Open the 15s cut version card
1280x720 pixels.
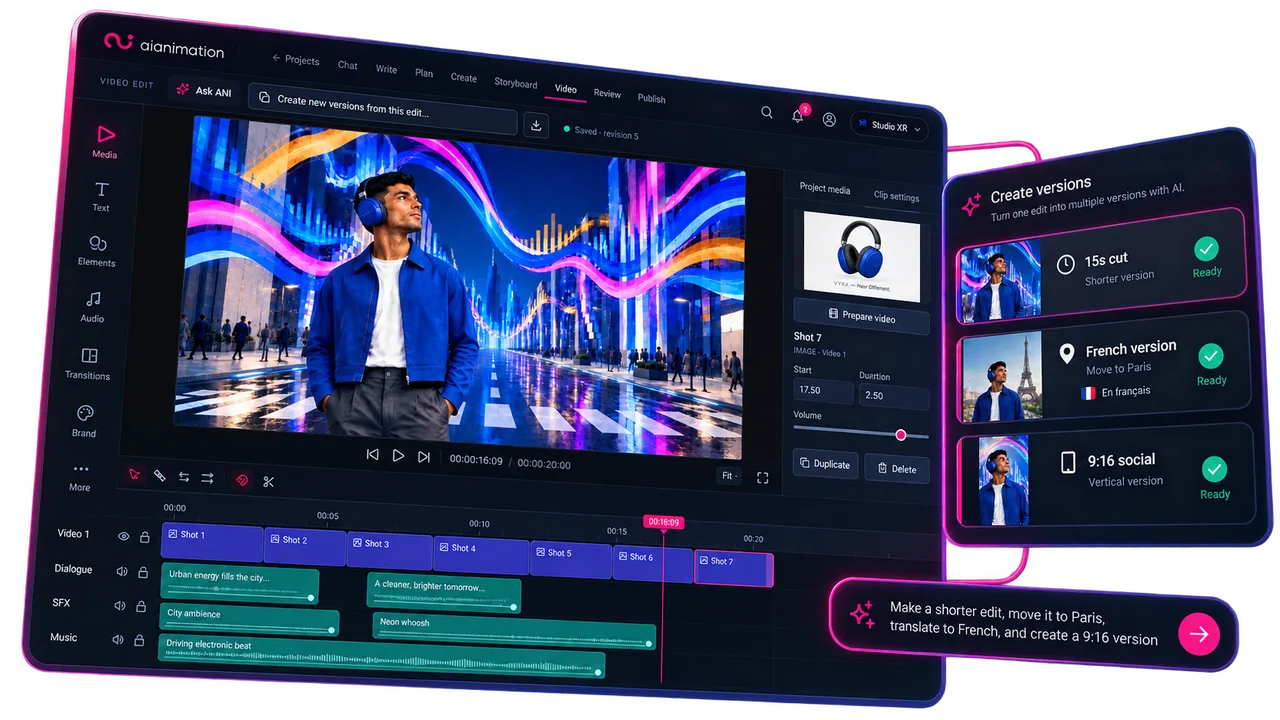pyautogui.click(x=1100, y=267)
